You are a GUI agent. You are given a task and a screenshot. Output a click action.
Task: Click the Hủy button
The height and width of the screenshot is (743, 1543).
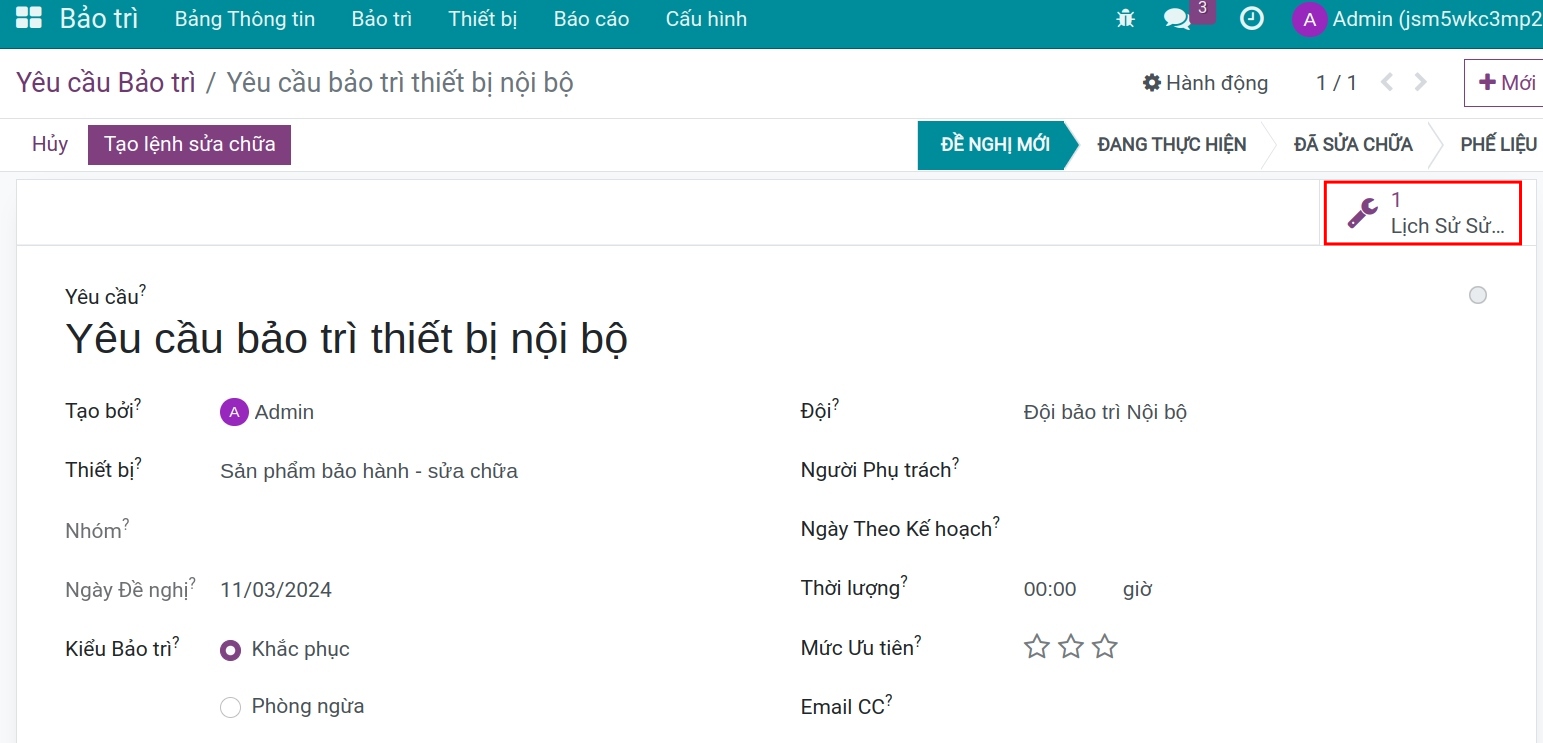click(x=50, y=144)
